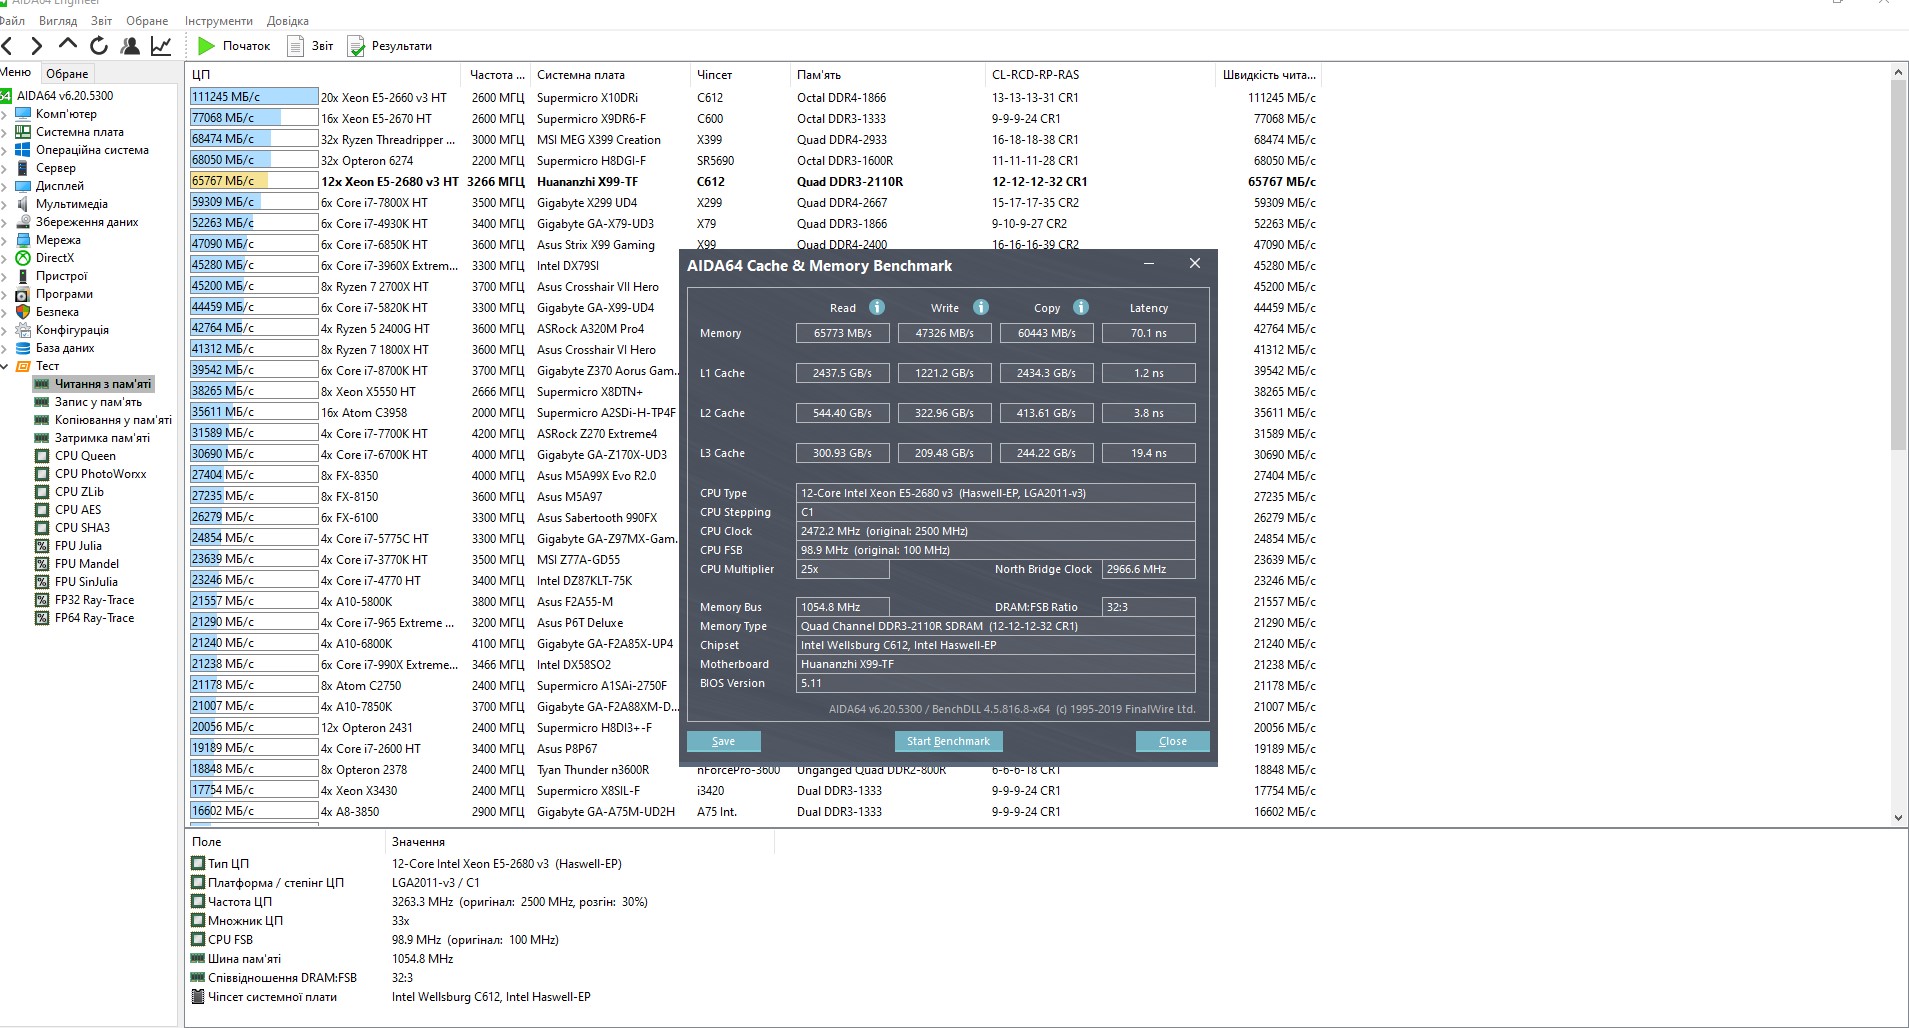This screenshot has width=1909, height=1028.
Task: Click the refresh icon in the toolbar
Action: 98,45
